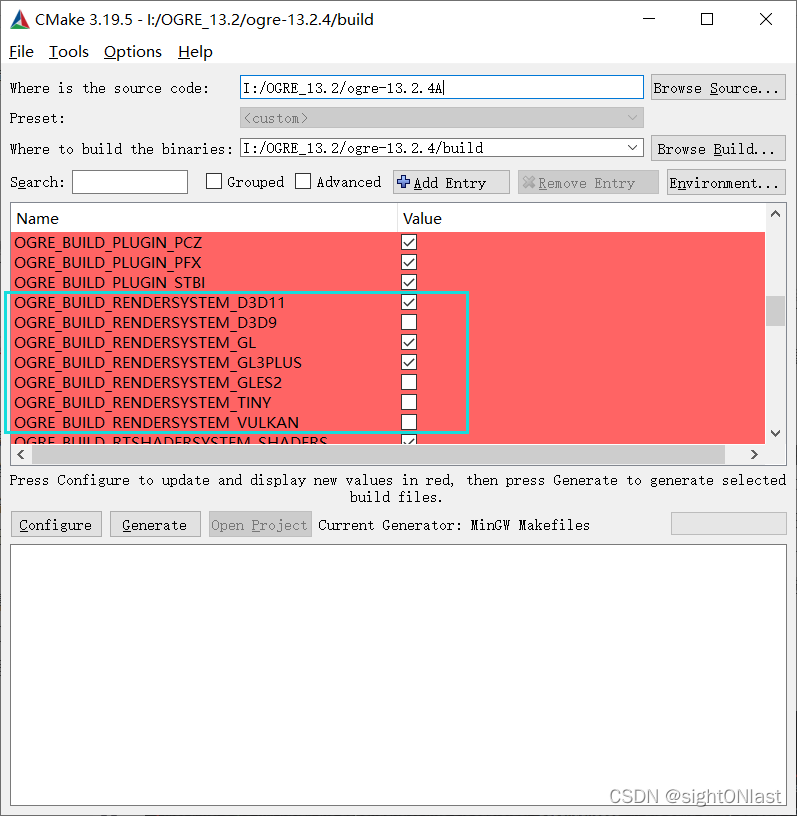Click the Configure button
797x816 pixels.
tap(56, 525)
